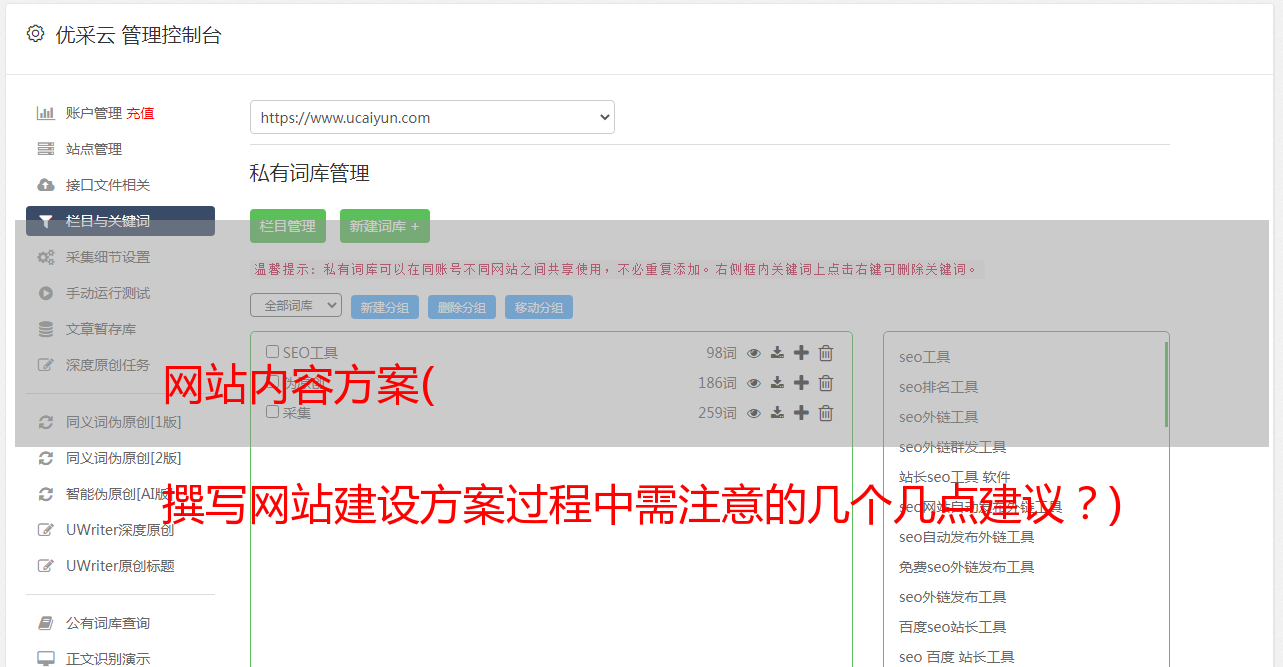The width and height of the screenshot is (1283, 667).
Task: Open UWriter原创标题 in sidebar
Action: click(120, 566)
